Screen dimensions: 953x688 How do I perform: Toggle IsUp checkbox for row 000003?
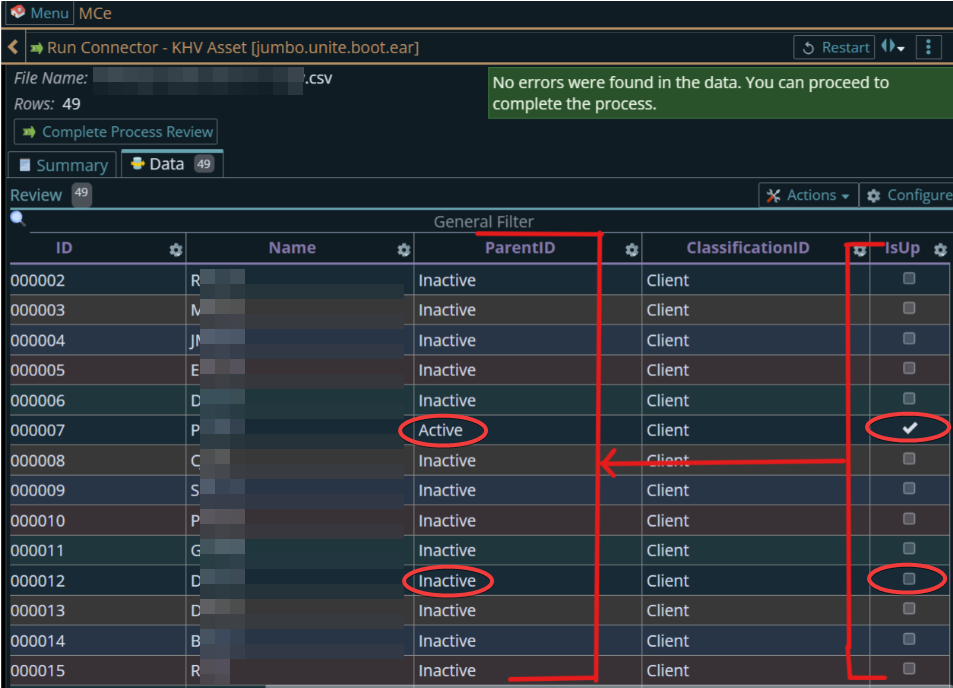909,308
